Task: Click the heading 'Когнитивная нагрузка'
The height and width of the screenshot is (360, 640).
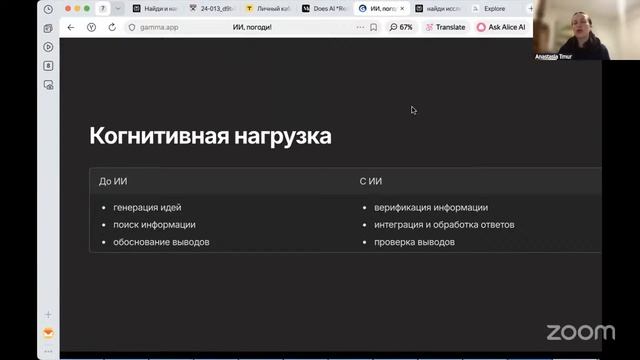Action: pyautogui.click(x=210, y=136)
